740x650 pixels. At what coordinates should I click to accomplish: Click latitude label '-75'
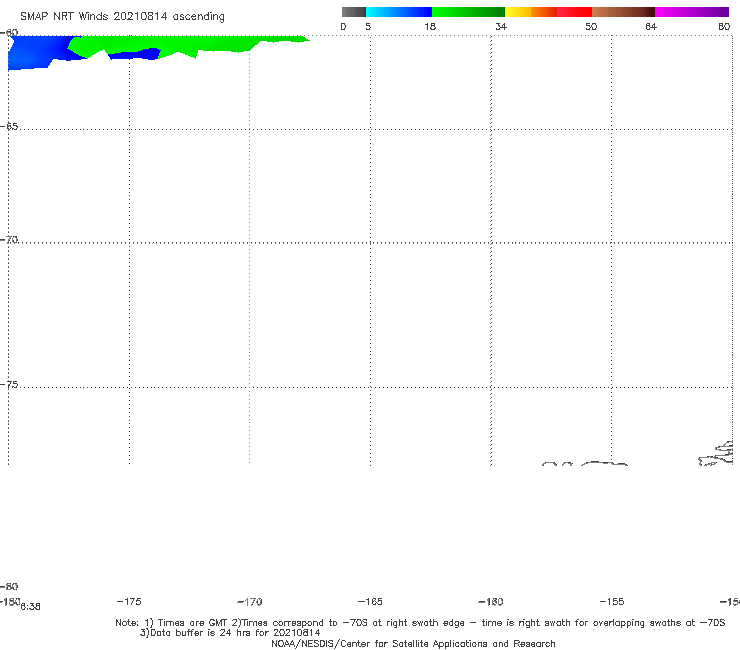click(9, 385)
